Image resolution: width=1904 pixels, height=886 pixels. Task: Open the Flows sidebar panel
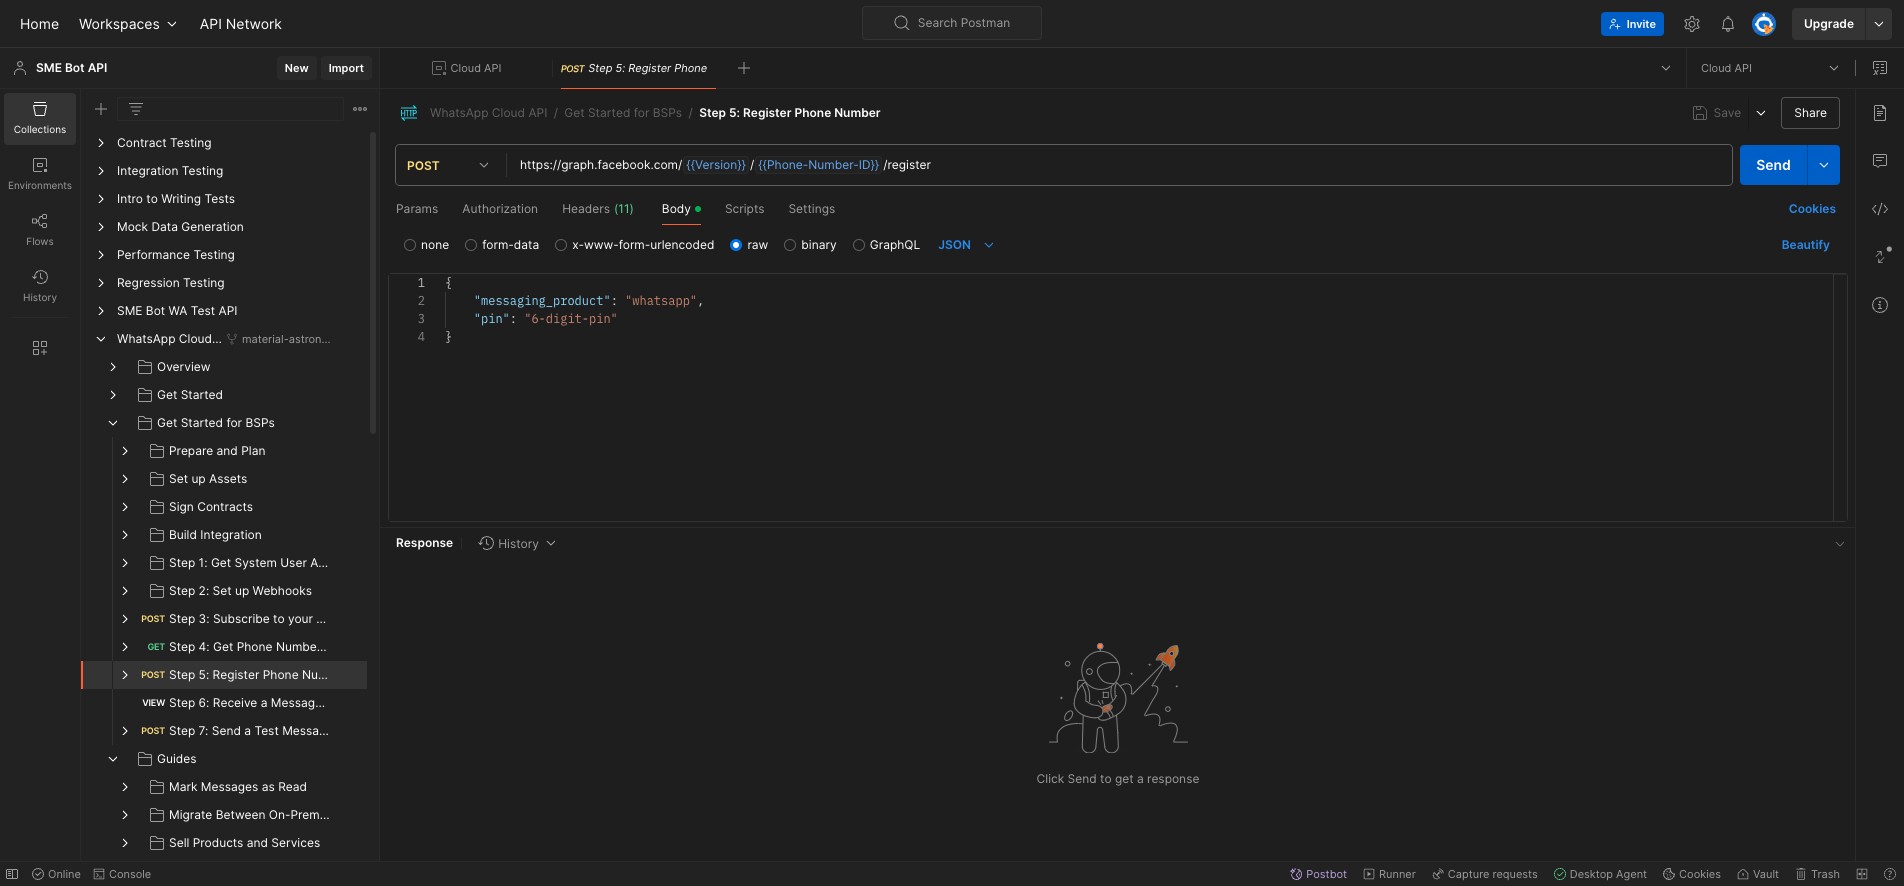(40, 230)
